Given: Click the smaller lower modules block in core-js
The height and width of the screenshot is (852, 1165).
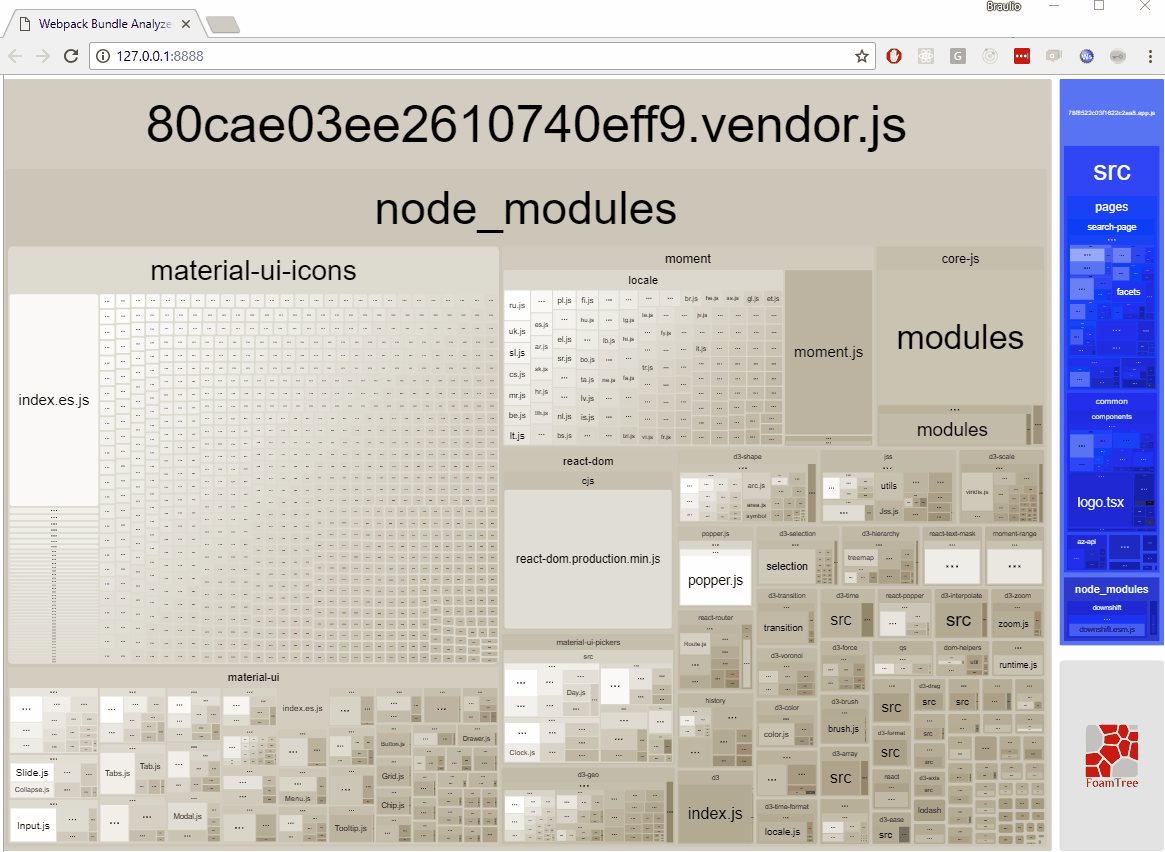Looking at the screenshot, I should (x=952, y=430).
